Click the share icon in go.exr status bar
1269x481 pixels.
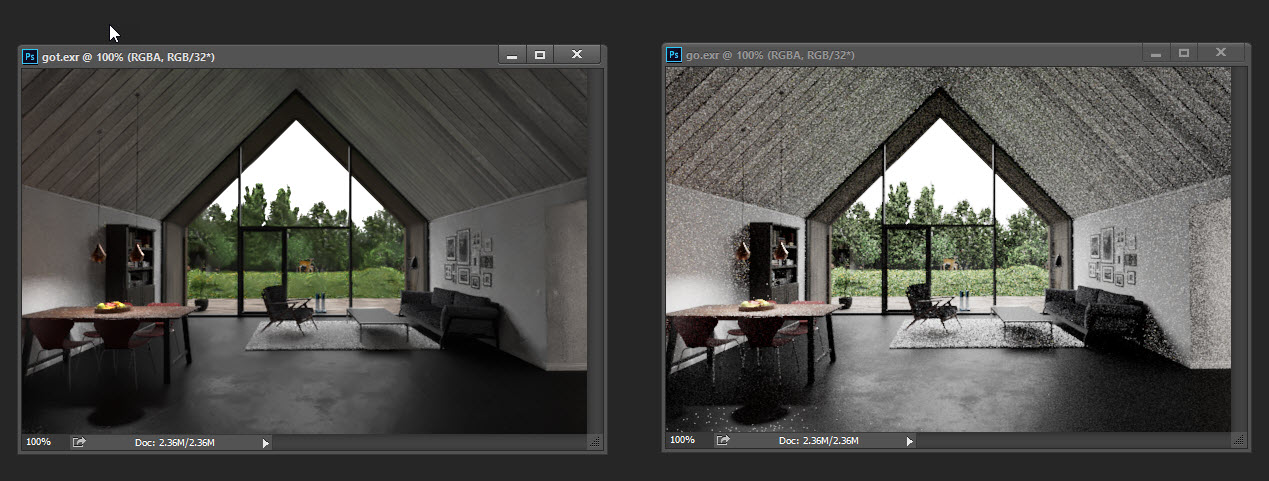[x=723, y=440]
